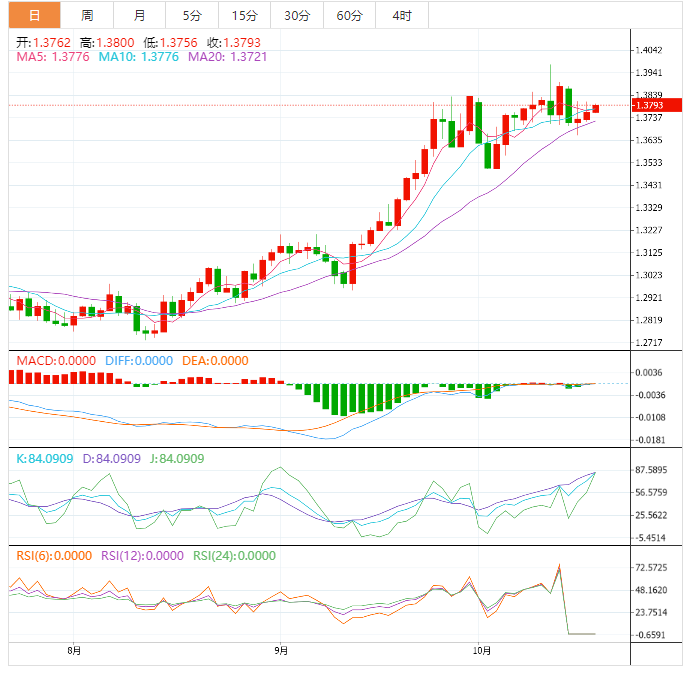The image size is (694, 673).
Task: Open the 5分 timeframe tab
Action: pos(192,15)
